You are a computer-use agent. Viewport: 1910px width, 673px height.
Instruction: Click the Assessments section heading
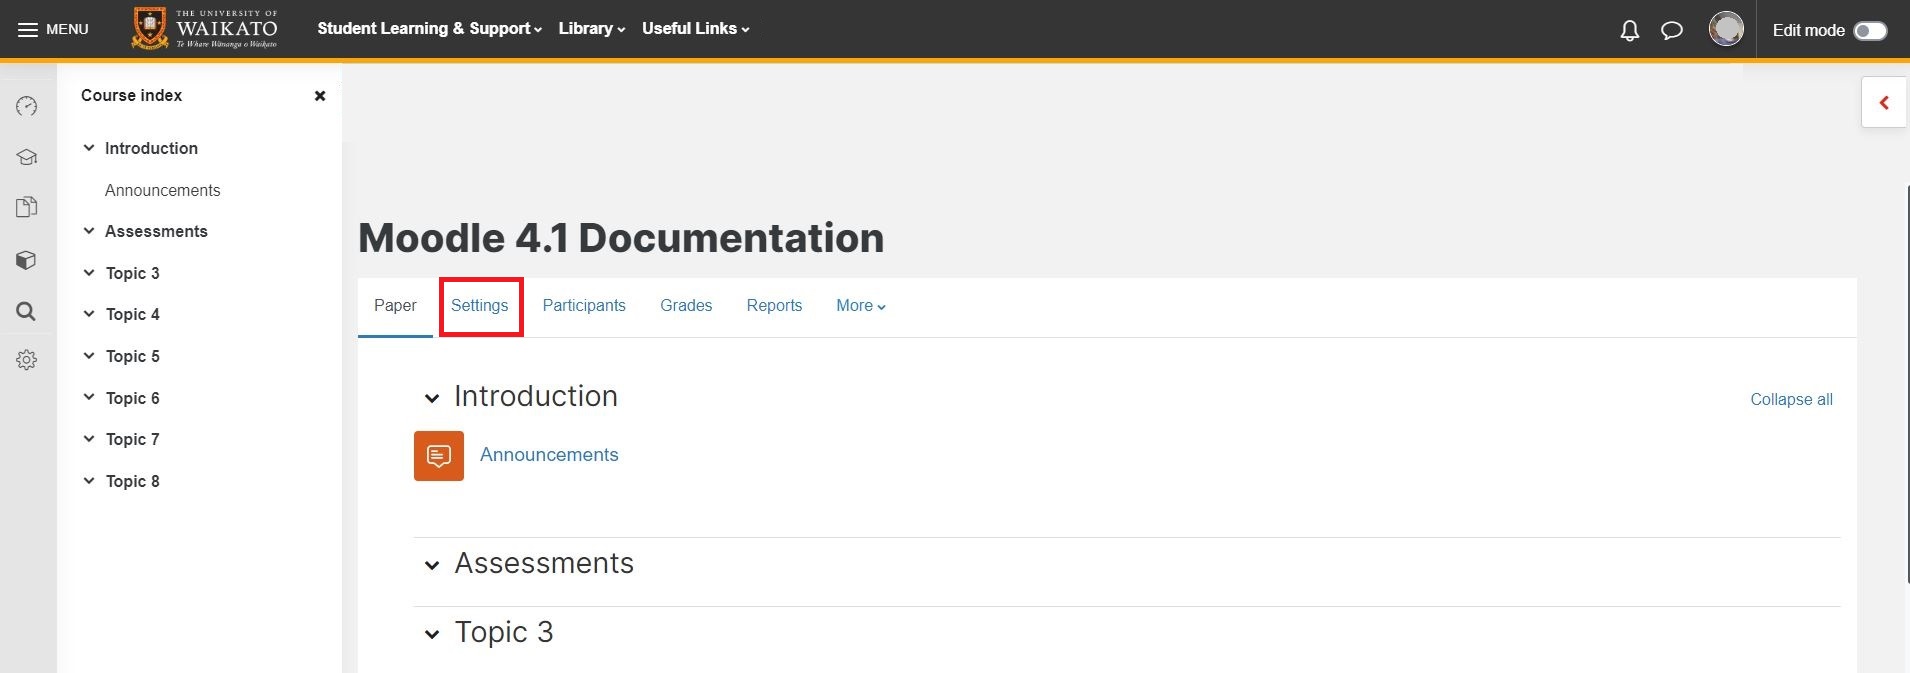(544, 563)
